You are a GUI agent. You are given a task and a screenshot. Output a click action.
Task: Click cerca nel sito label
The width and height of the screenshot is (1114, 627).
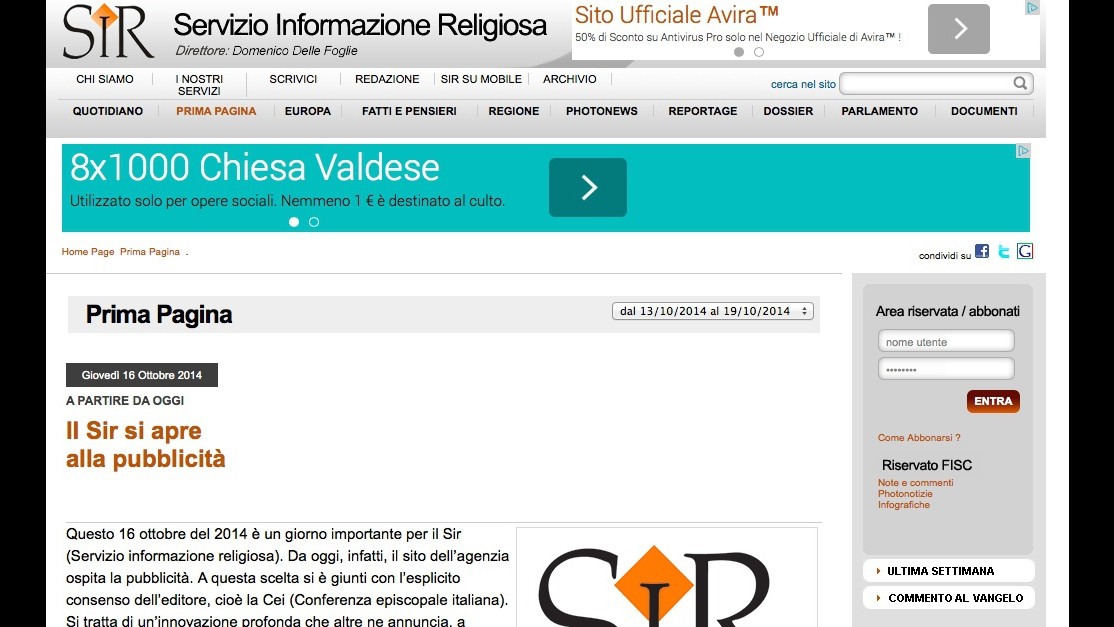(x=803, y=84)
